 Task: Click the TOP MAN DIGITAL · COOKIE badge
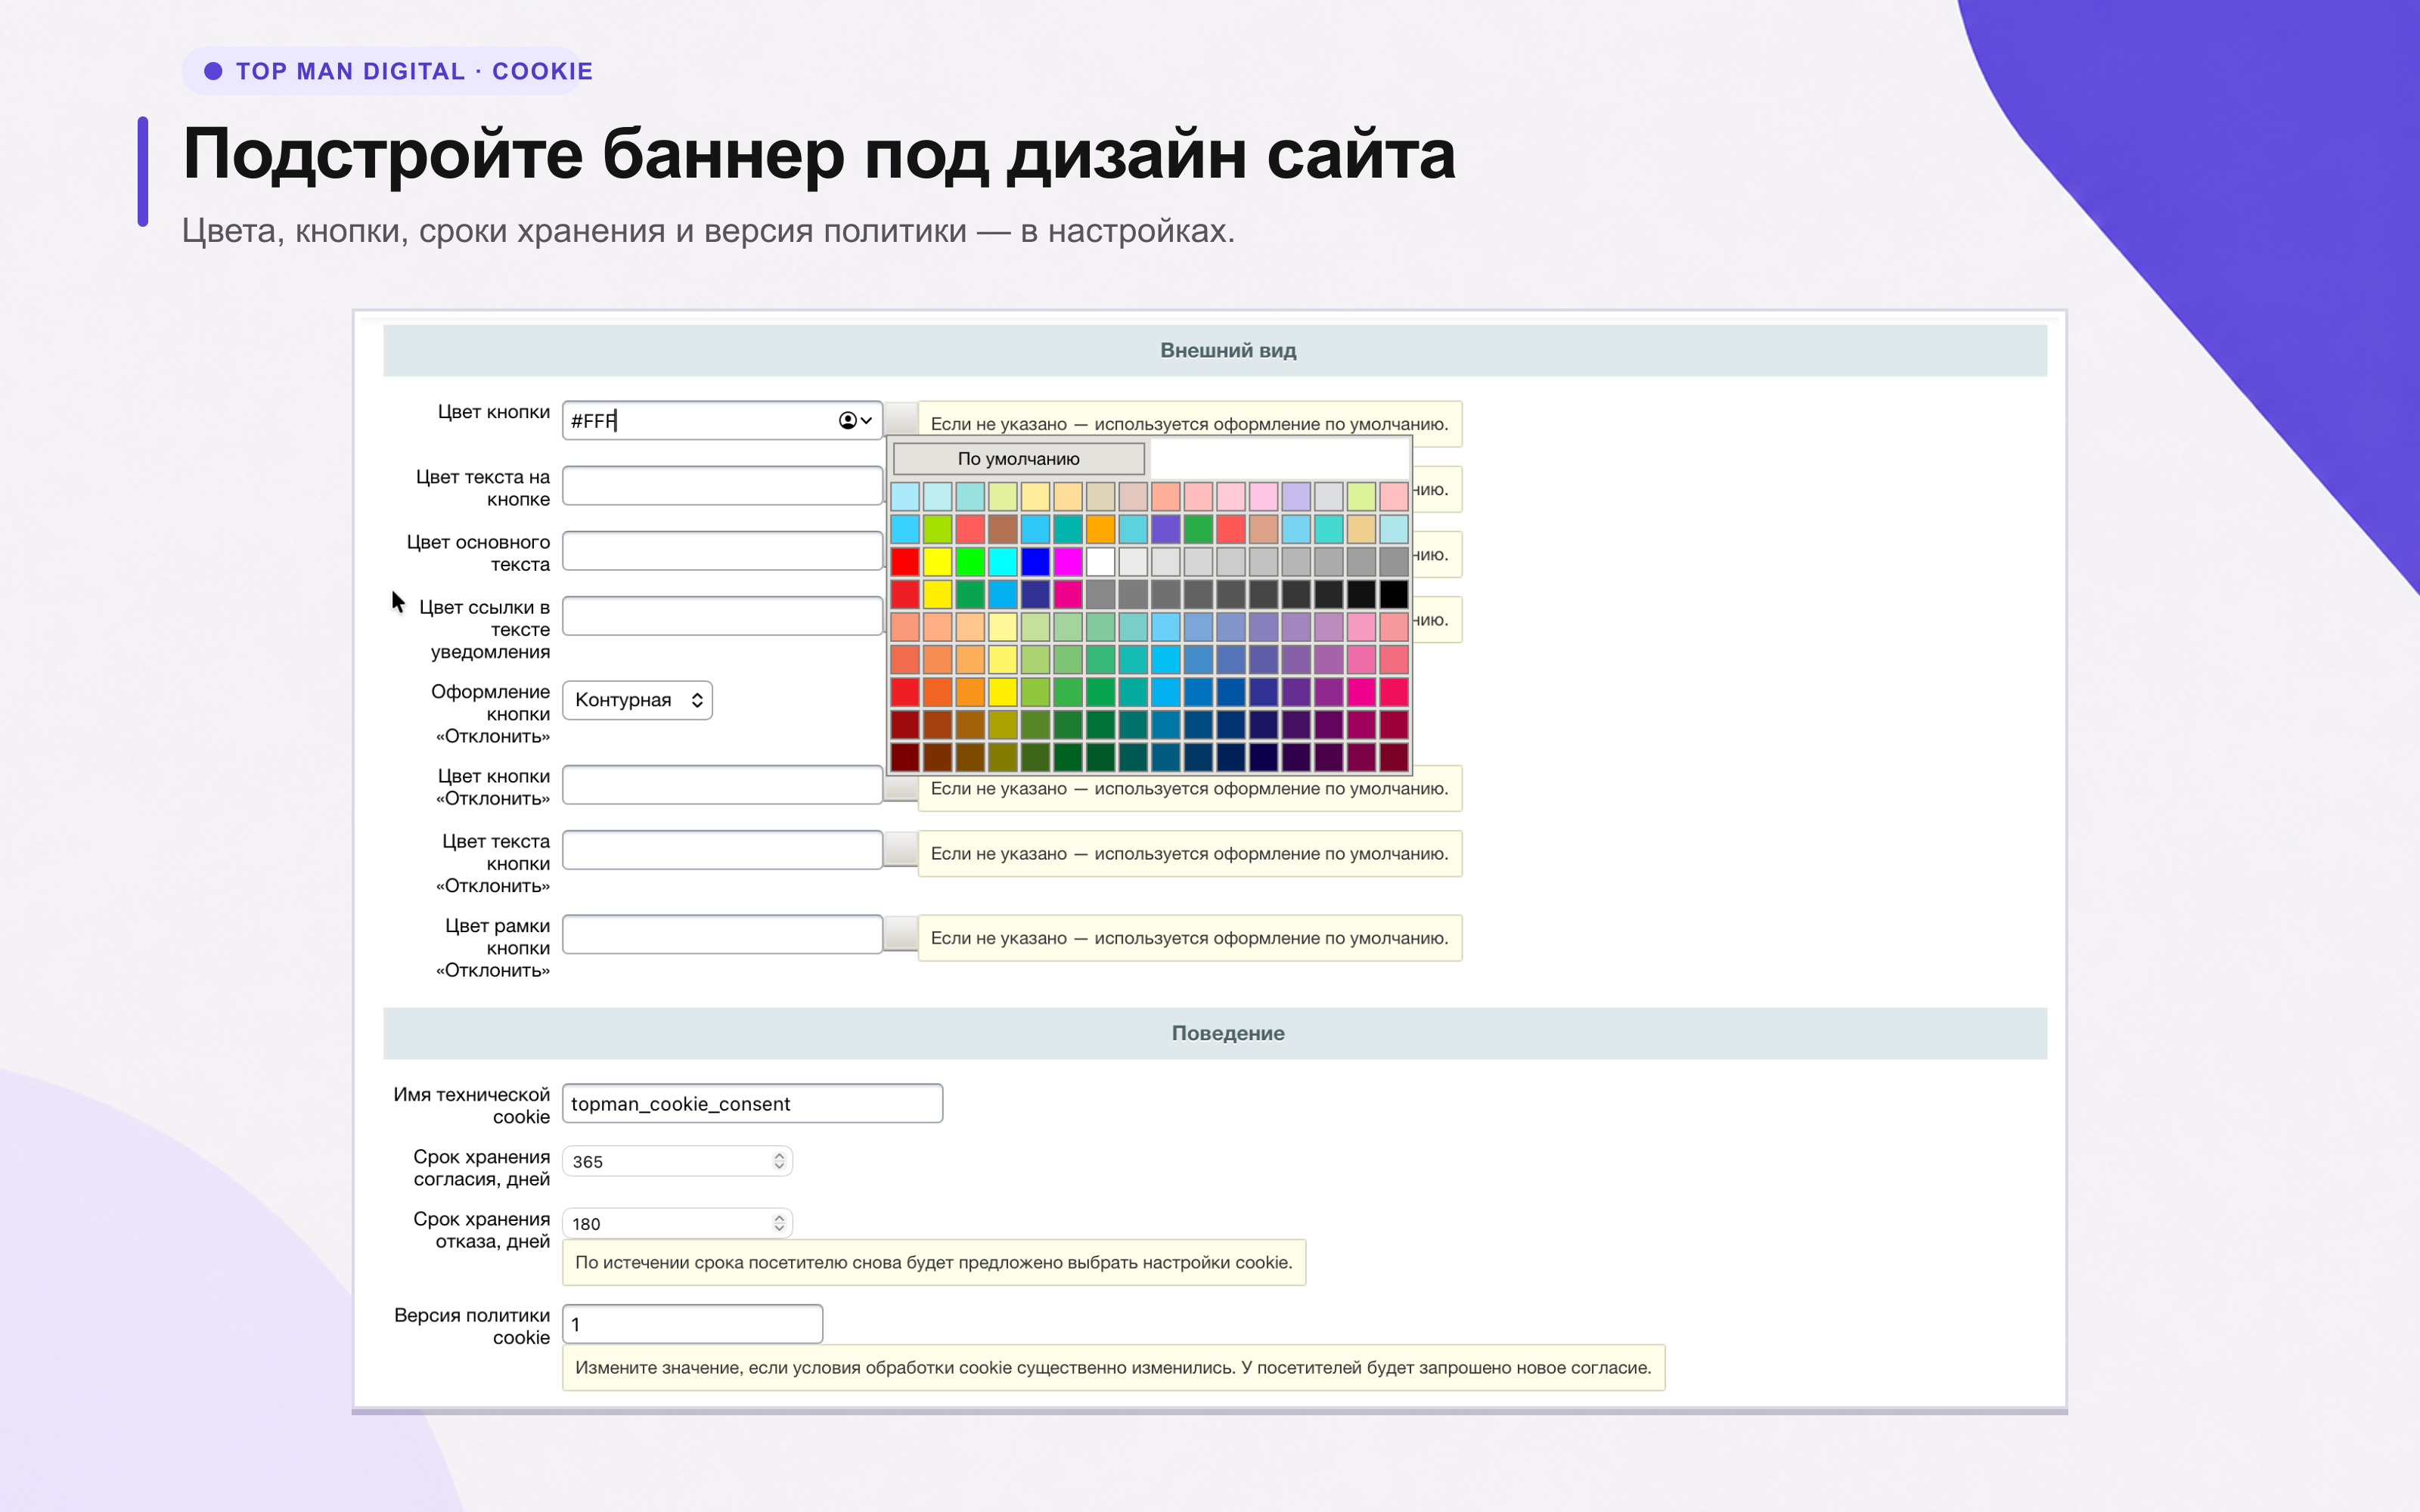tap(387, 71)
